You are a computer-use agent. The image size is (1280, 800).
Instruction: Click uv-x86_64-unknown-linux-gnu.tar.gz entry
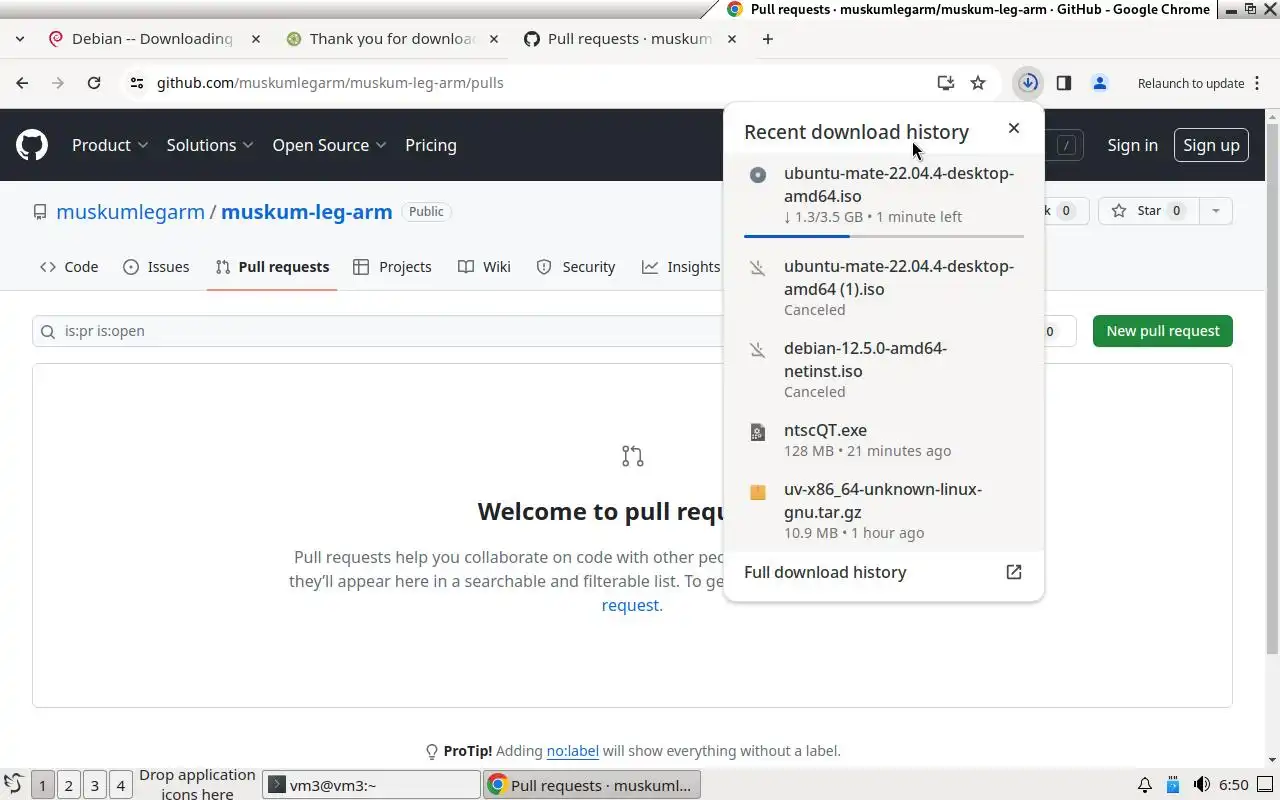(883, 501)
